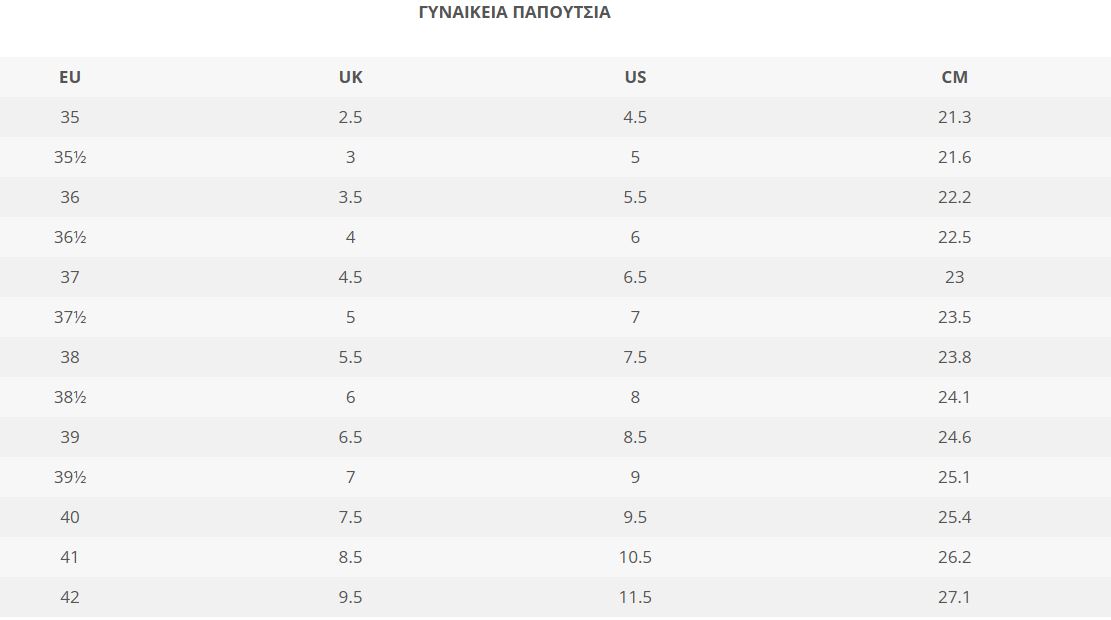Click the UK column header
The image size is (1111, 620).
pos(350,77)
